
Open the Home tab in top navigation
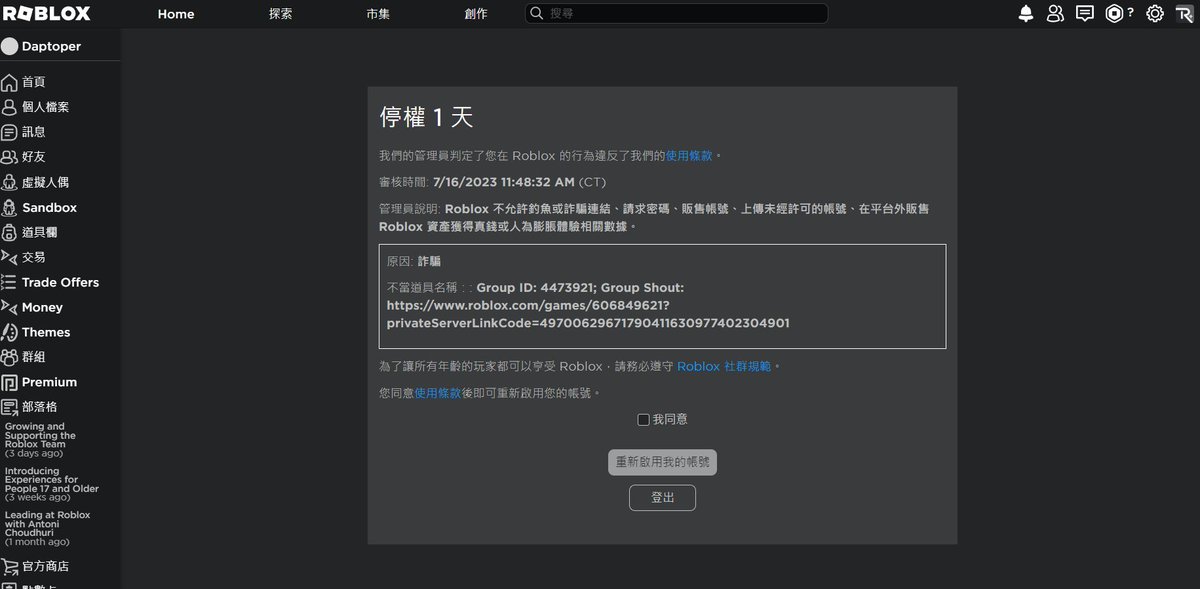(x=176, y=14)
